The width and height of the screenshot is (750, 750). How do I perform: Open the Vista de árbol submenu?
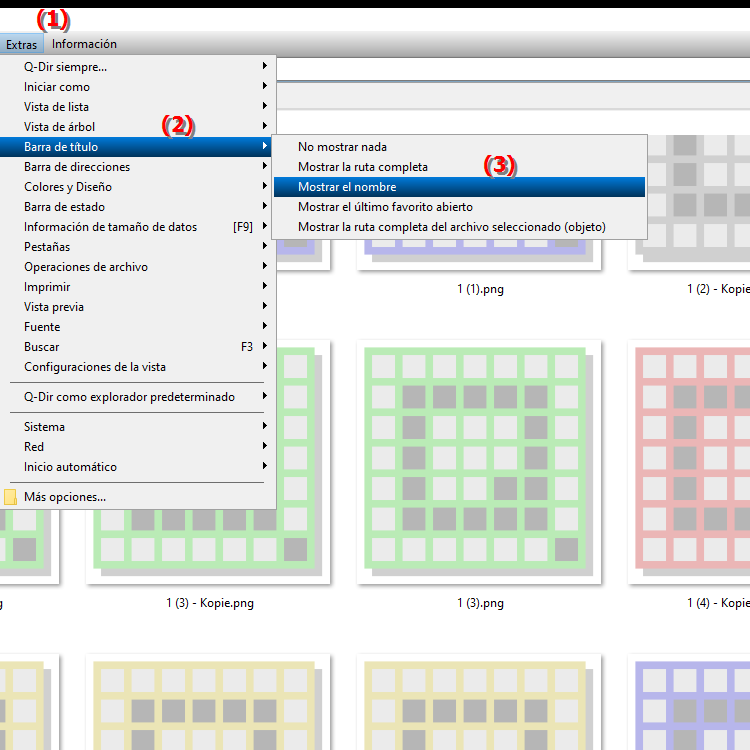coord(138,127)
